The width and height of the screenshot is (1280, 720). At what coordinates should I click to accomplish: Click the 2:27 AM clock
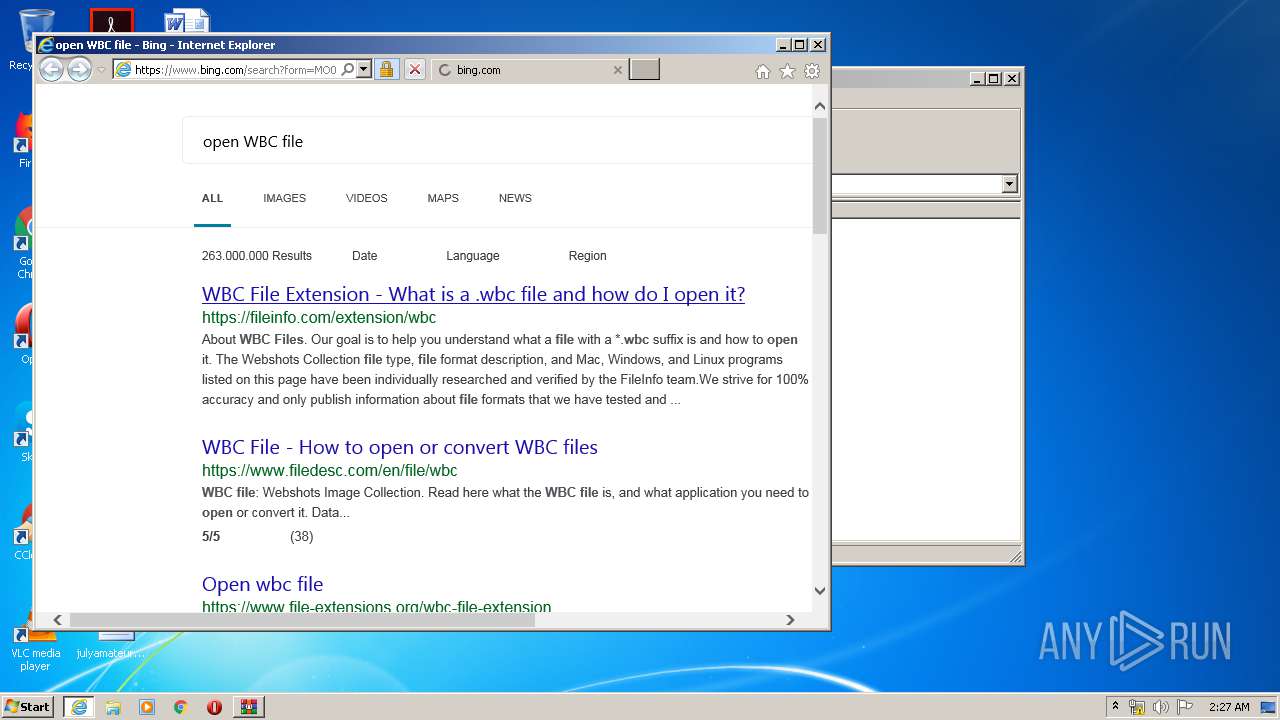tap(1229, 707)
